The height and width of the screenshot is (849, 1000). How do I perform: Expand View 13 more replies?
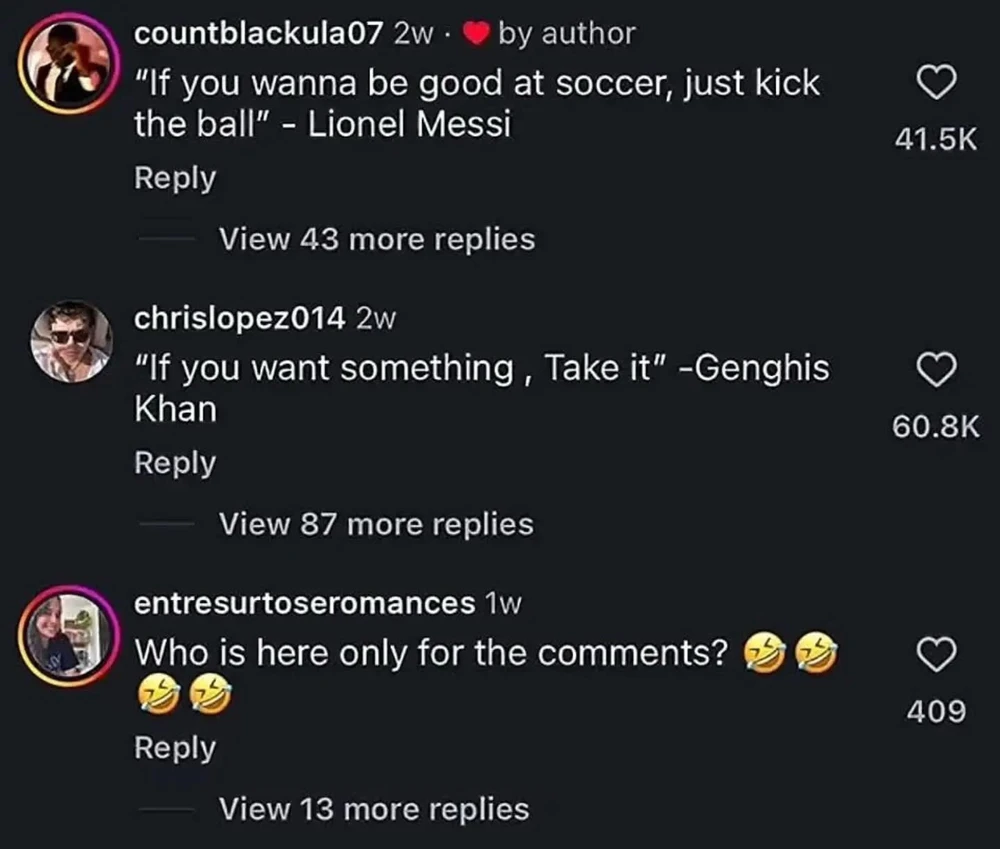tap(374, 808)
